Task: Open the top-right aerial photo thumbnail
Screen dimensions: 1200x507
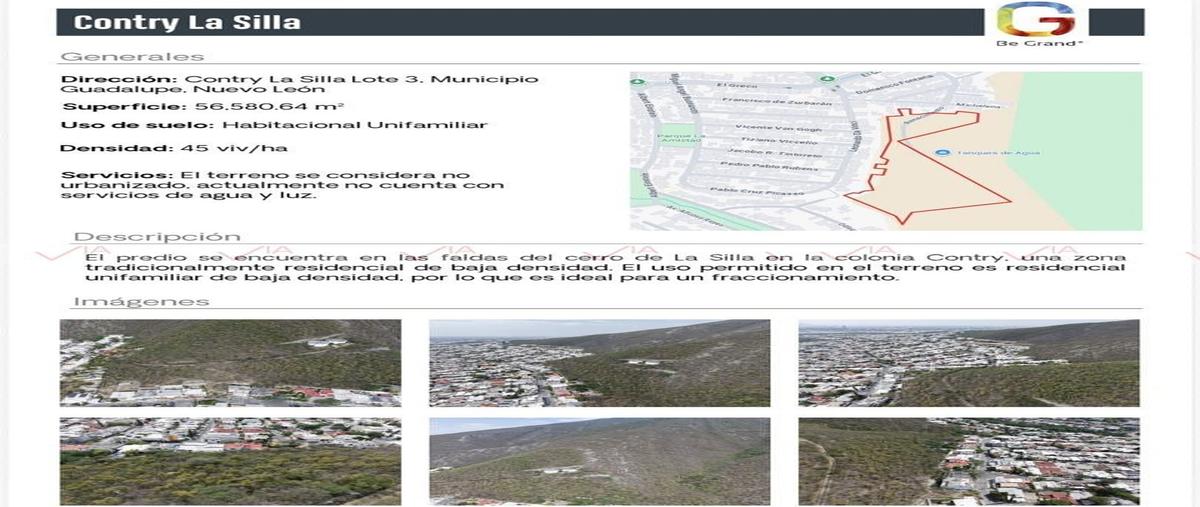Action: pos(968,362)
